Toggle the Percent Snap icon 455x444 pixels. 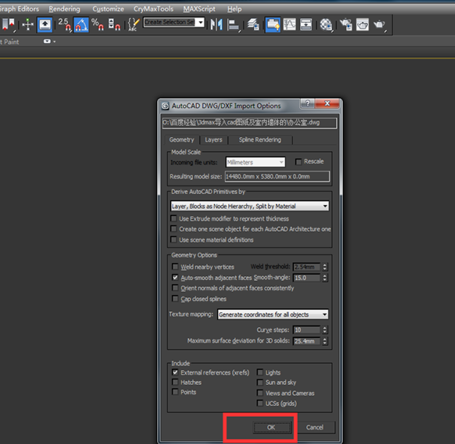click(x=98, y=25)
